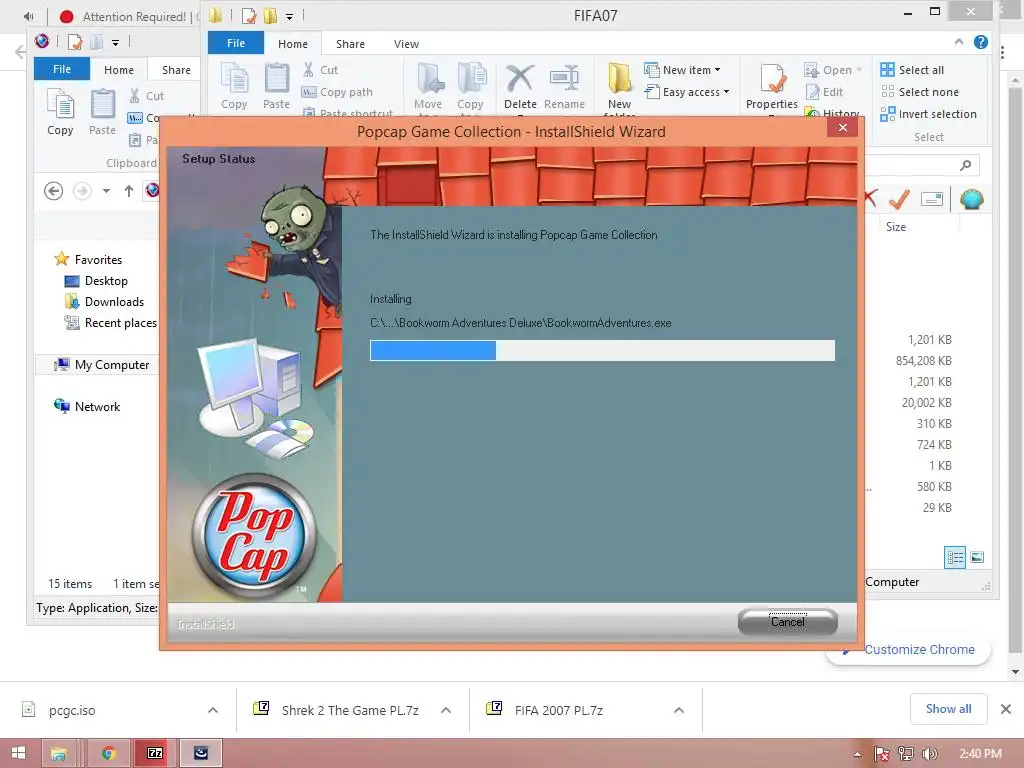Open File tab in FIFA07 window
This screenshot has width=1024, height=768.
(236, 43)
